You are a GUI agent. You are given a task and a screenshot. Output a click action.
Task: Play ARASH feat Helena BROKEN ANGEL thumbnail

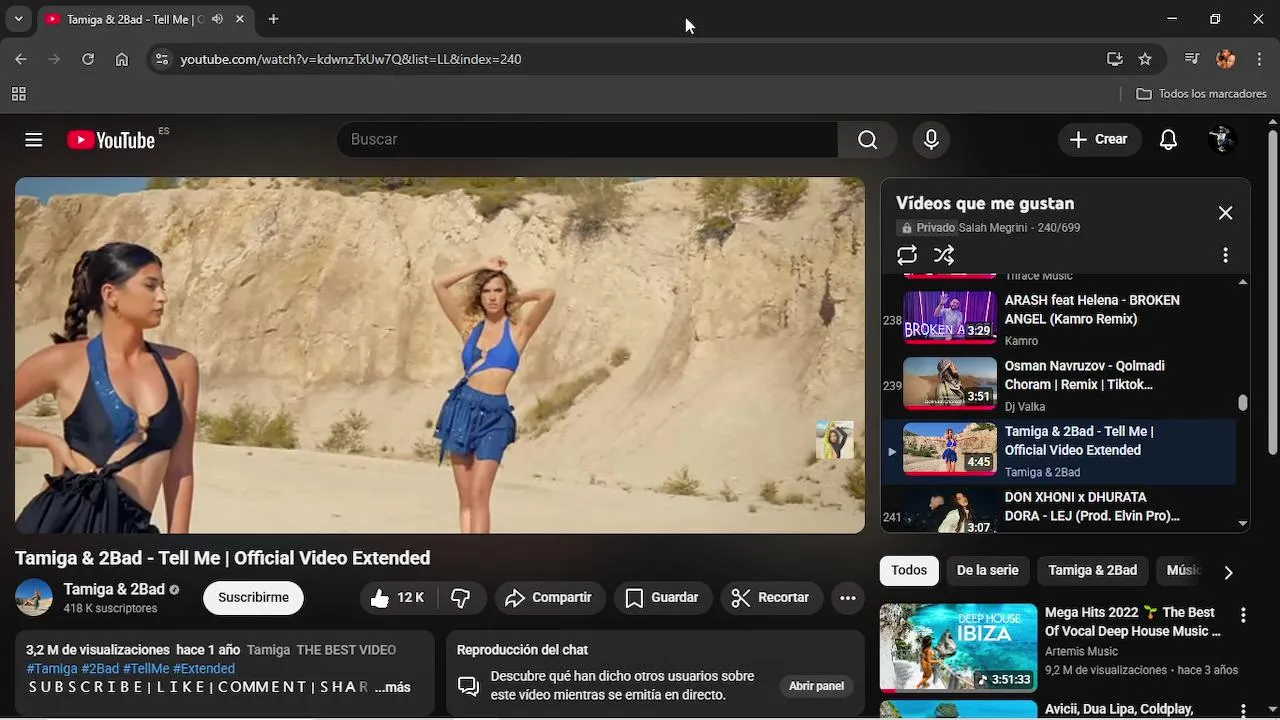(x=950, y=317)
